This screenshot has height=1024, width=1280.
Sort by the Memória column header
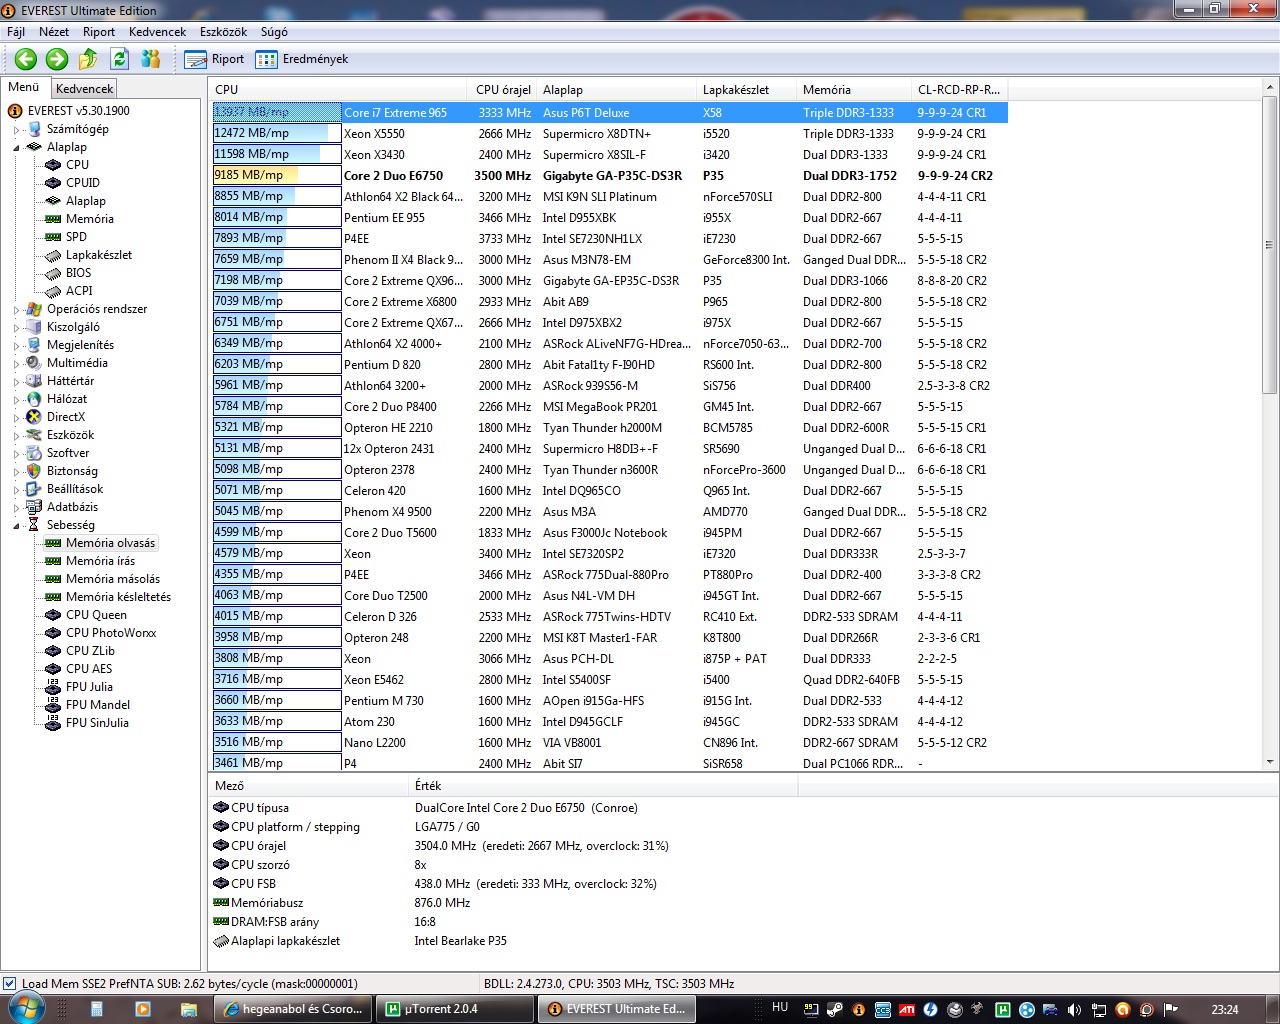[x=854, y=89]
